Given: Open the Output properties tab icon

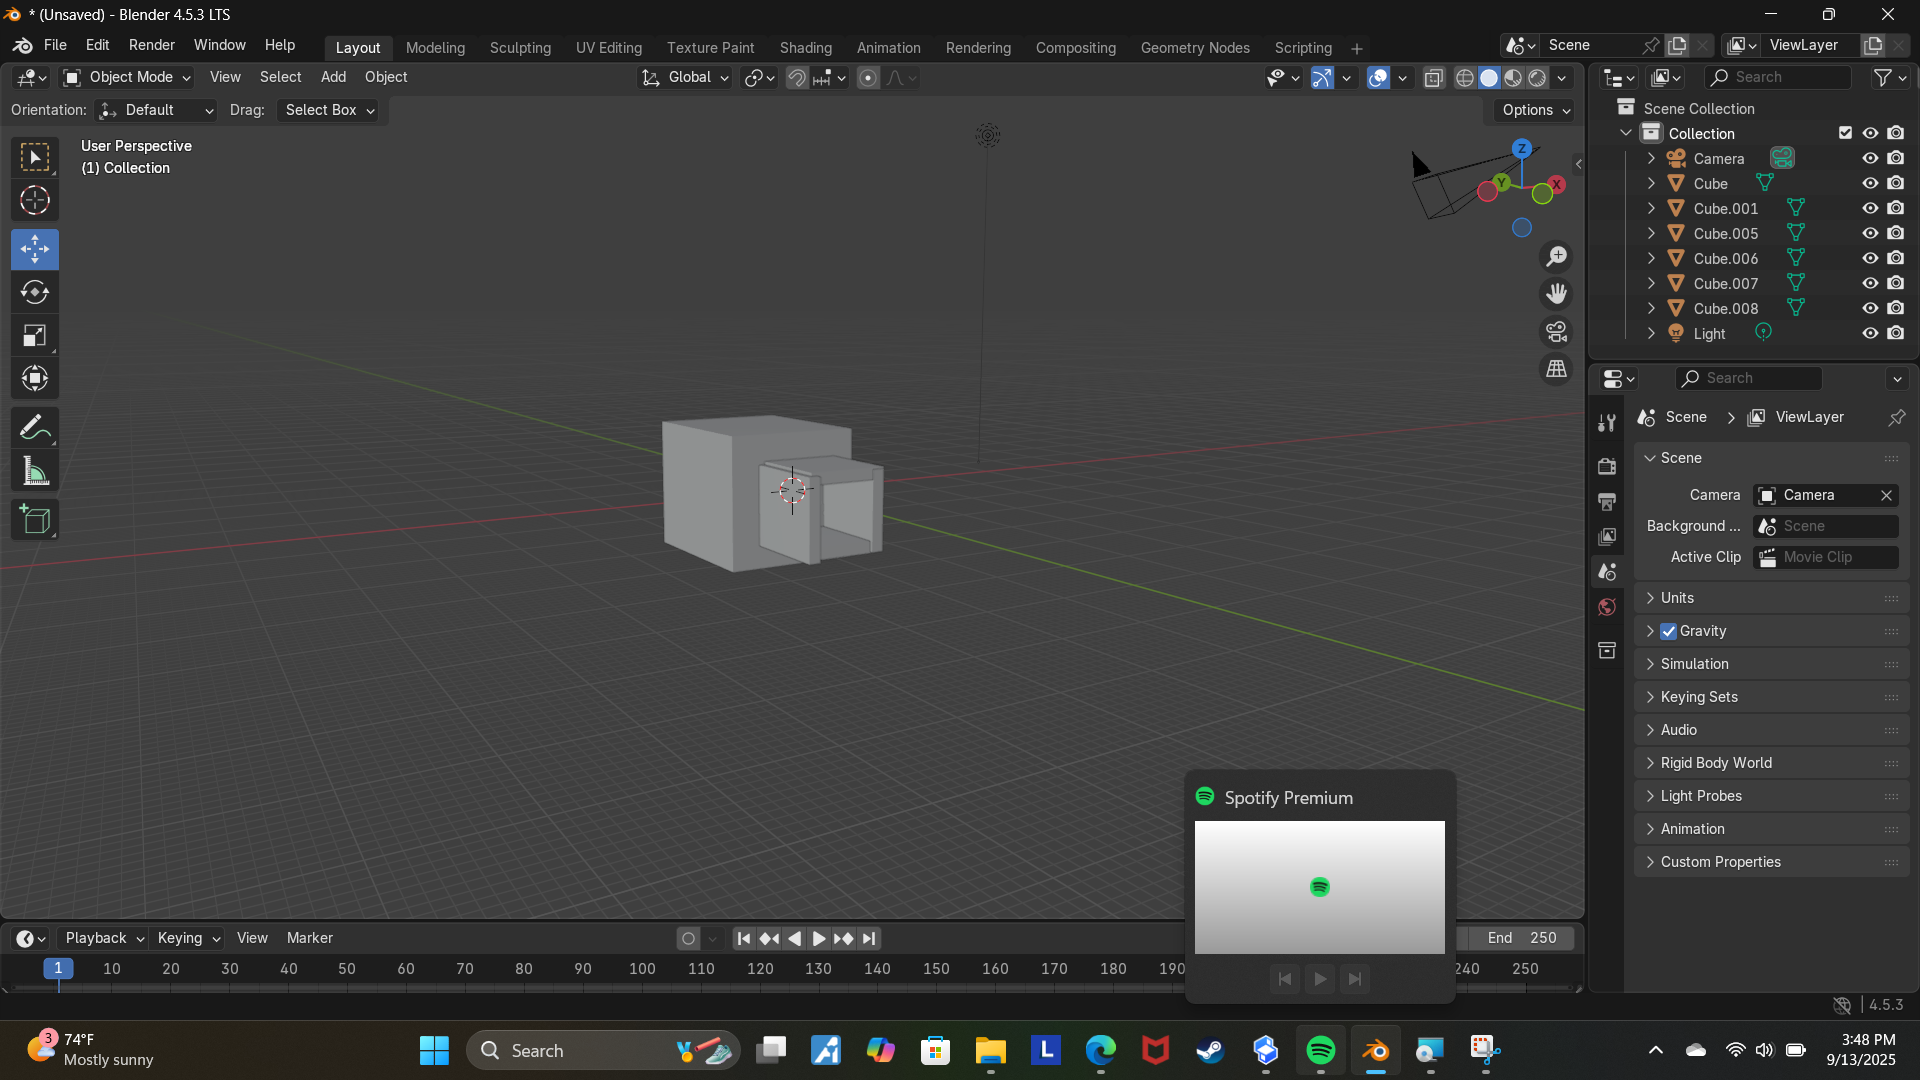Looking at the screenshot, I should pos(1607,501).
